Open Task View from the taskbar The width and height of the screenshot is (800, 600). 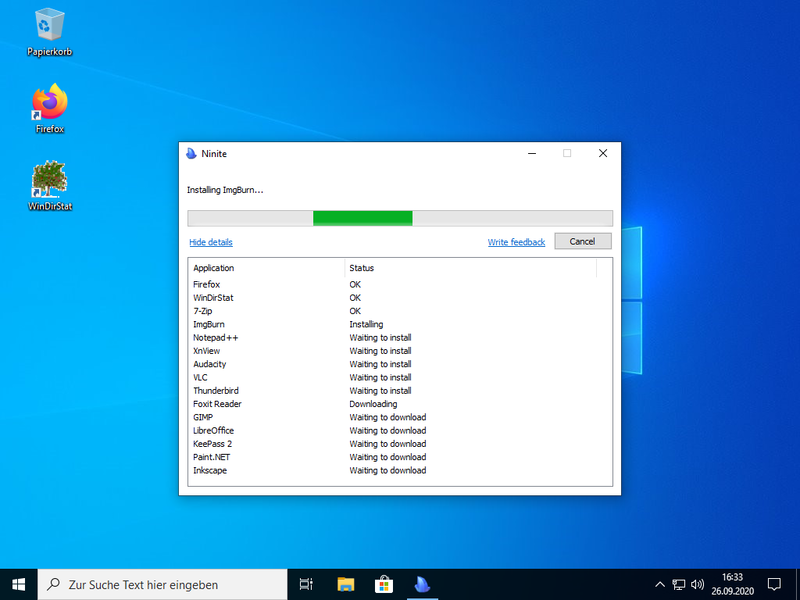306,583
